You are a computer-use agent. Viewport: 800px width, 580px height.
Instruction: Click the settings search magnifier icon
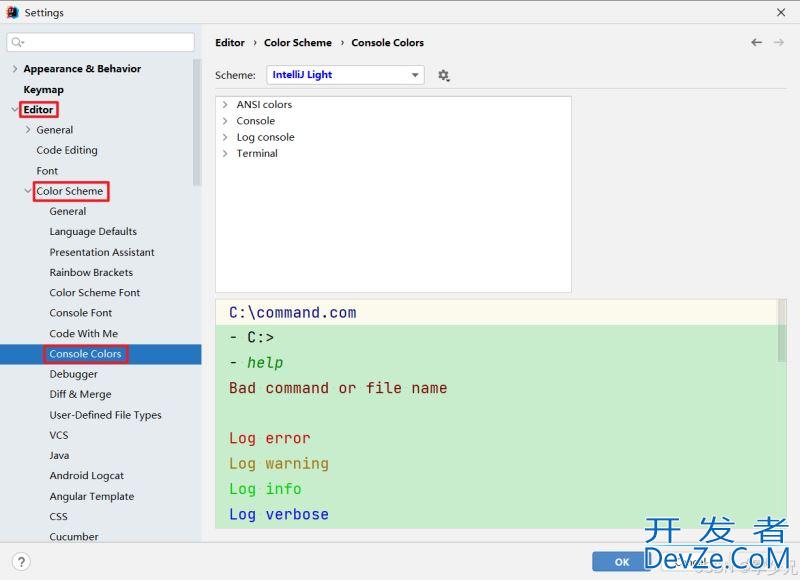tap(17, 42)
